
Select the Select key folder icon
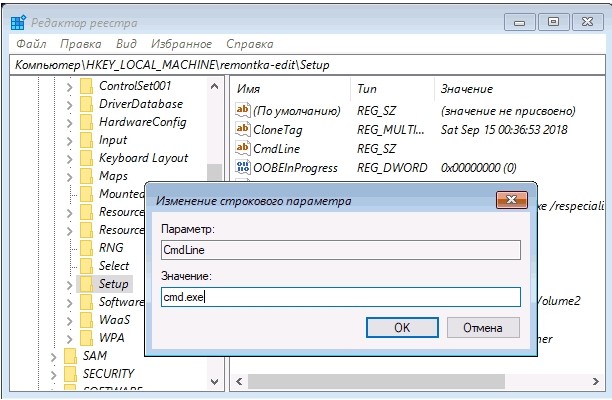[86, 265]
